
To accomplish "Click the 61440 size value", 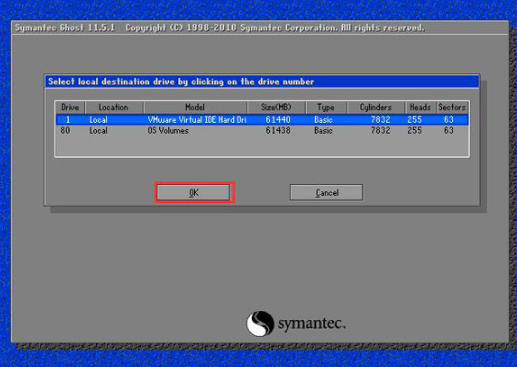I will pyautogui.click(x=278, y=120).
